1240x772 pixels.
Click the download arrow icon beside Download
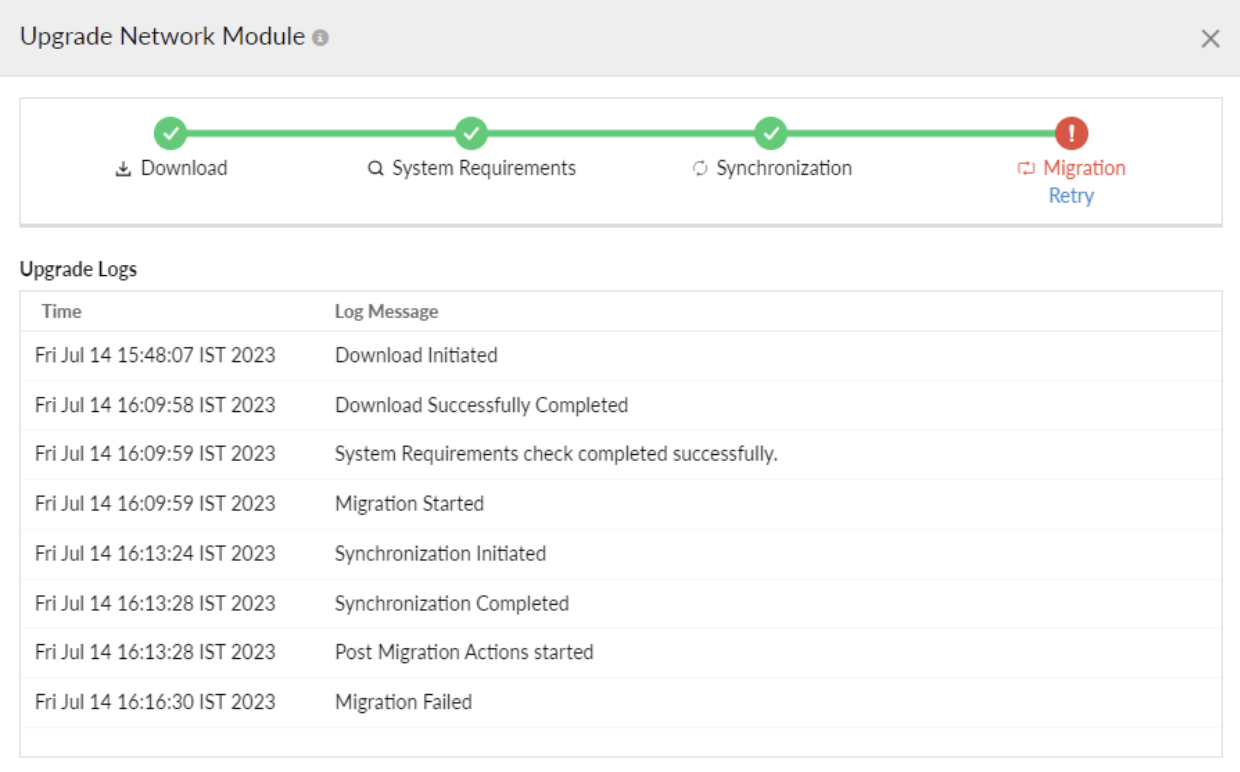point(124,169)
